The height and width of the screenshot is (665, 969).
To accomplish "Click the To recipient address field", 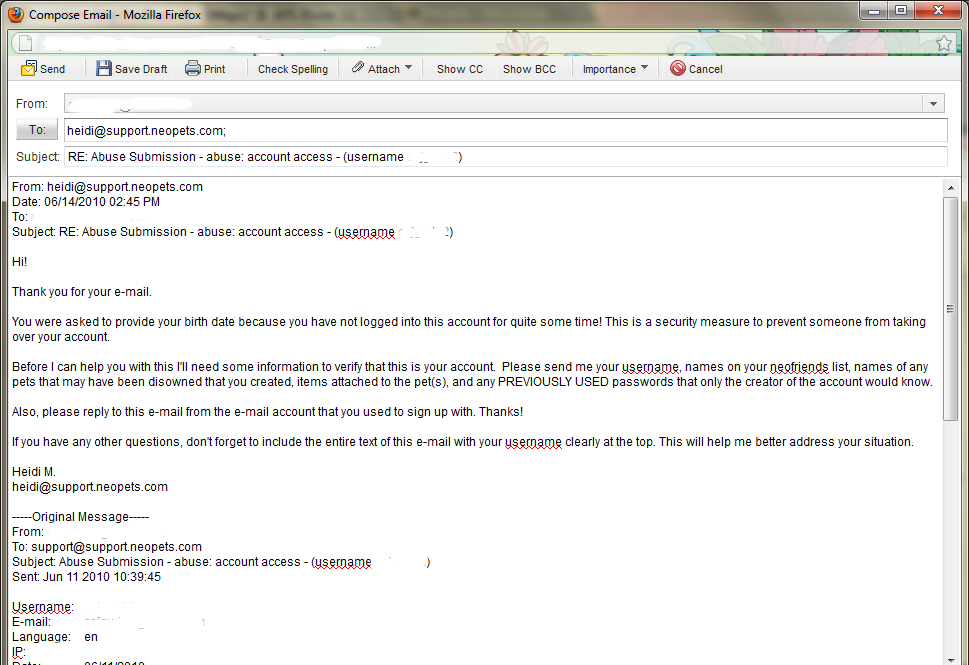I will point(506,130).
